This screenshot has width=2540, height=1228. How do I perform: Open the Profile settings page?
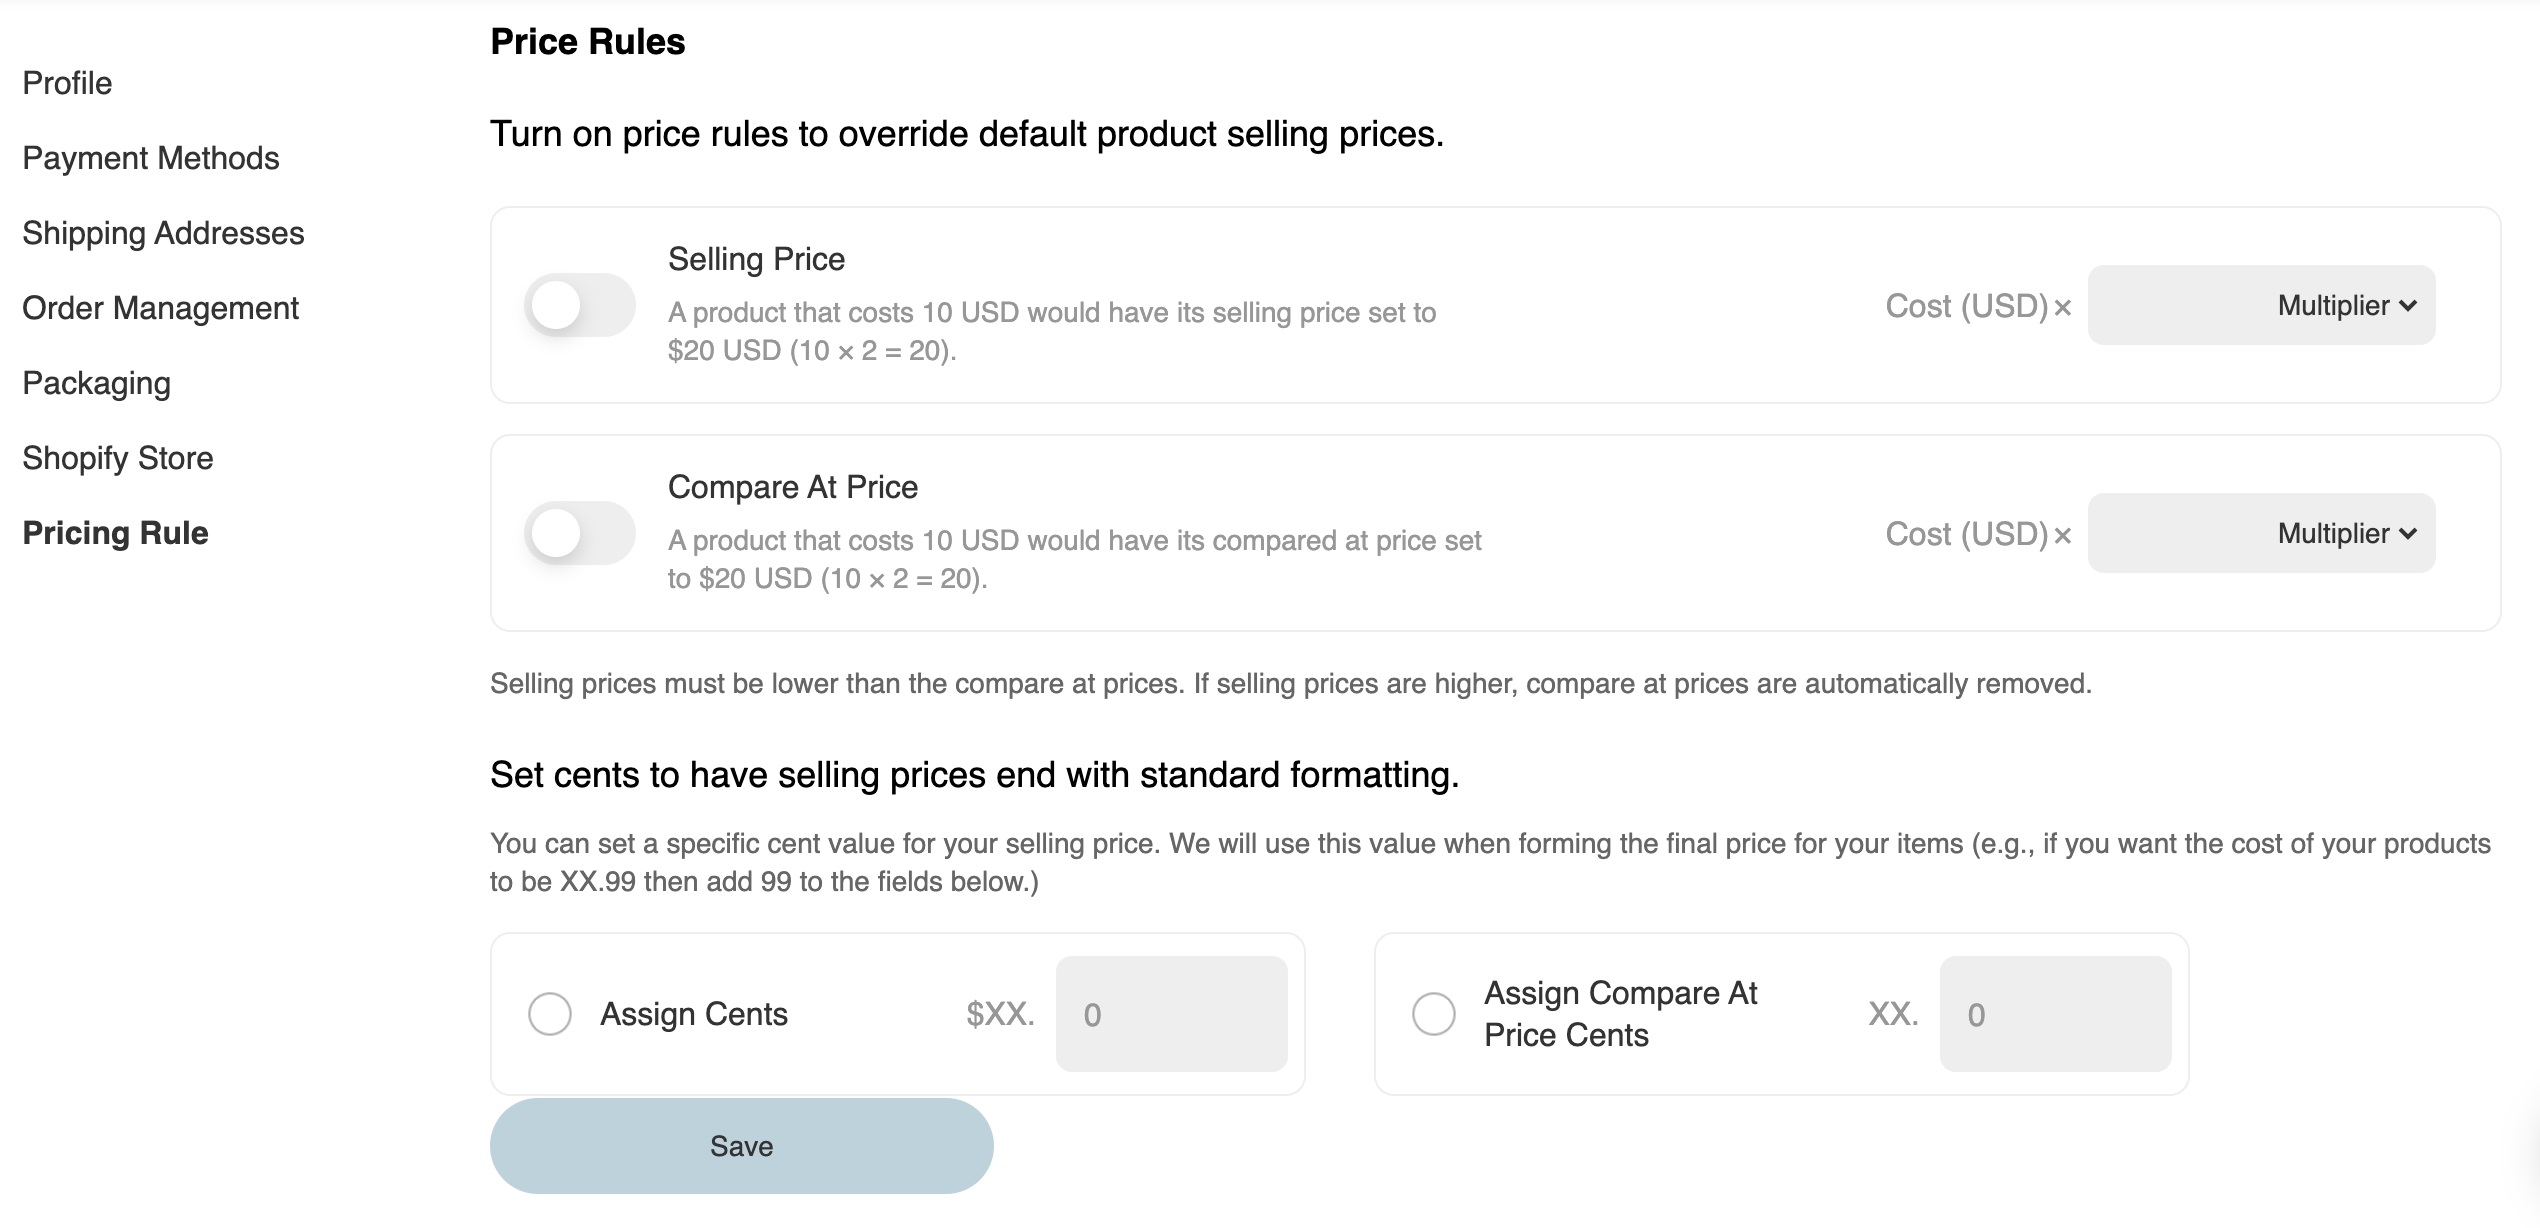67,83
